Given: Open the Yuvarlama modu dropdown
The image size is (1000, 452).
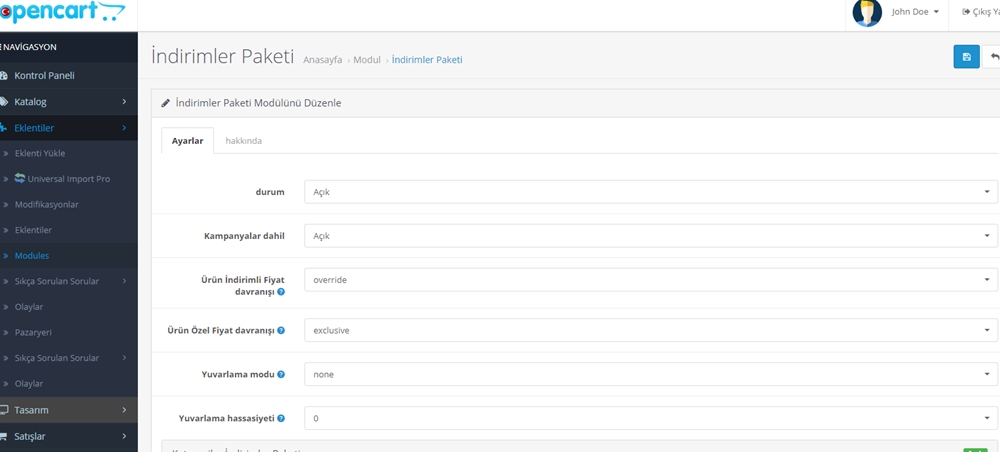Looking at the screenshot, I should (651, 374).
